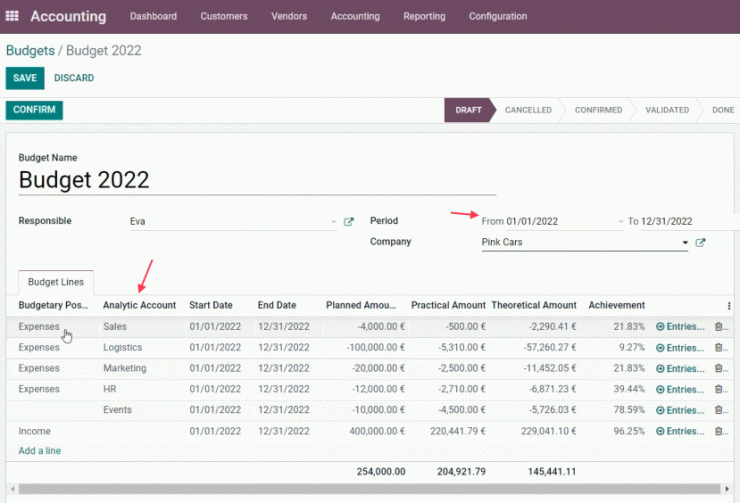Image resolution: width=740 pixels, height=503 pixels.
Task: Open the apps grid menu icon
Action: point(12,16)
